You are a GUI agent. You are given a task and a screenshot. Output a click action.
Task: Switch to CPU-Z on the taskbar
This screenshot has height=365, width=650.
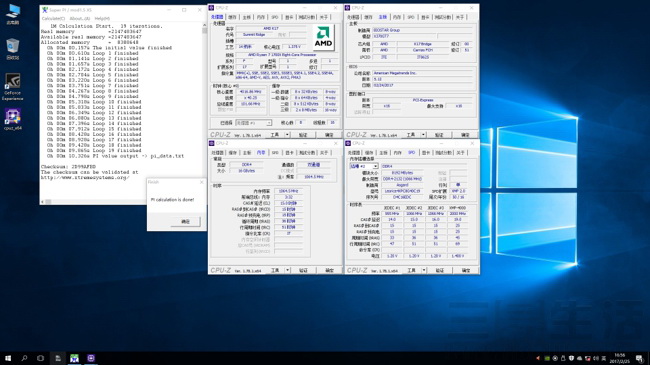pyautogui.click(x=91, y=358)
